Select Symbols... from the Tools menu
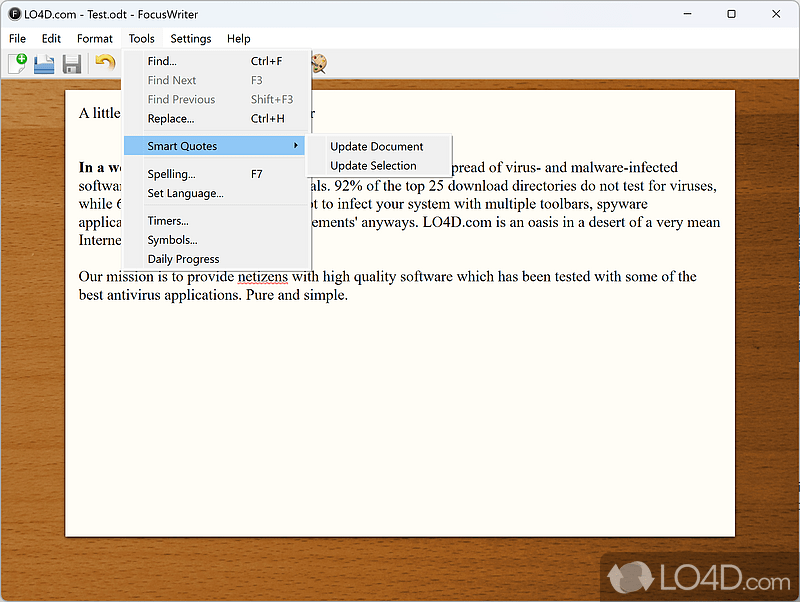The image size is (800, 602). pyautogui.click(x=167, y=240)
